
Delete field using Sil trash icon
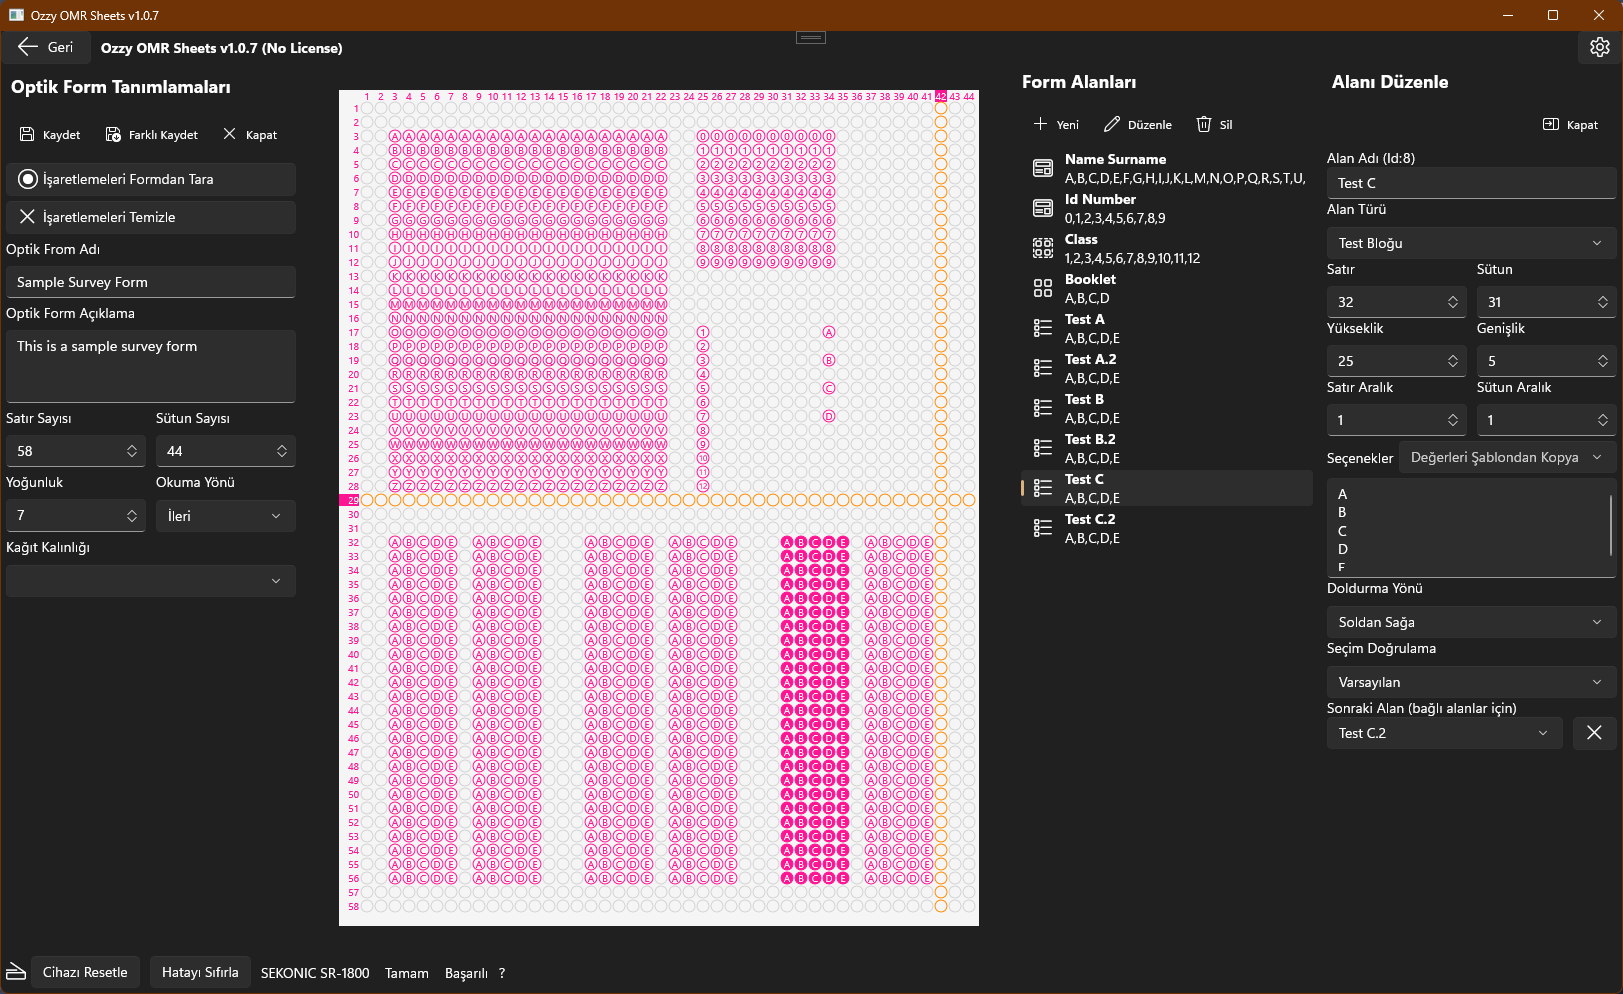[1204, 125]
